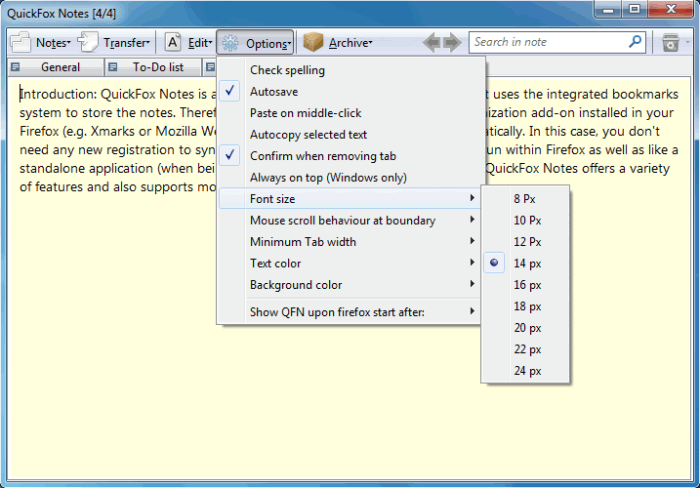Switch to the To-Do list tab
This screenshot has height=488, width=700.
pyautogui.click(x=157, y=68)
